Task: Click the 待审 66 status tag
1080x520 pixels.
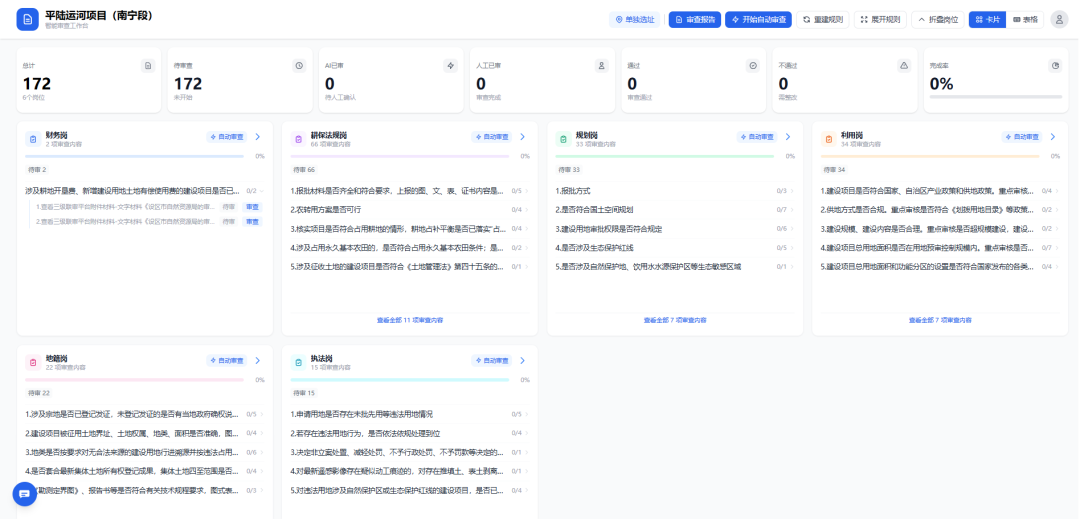Action: [x=304, y=169]
